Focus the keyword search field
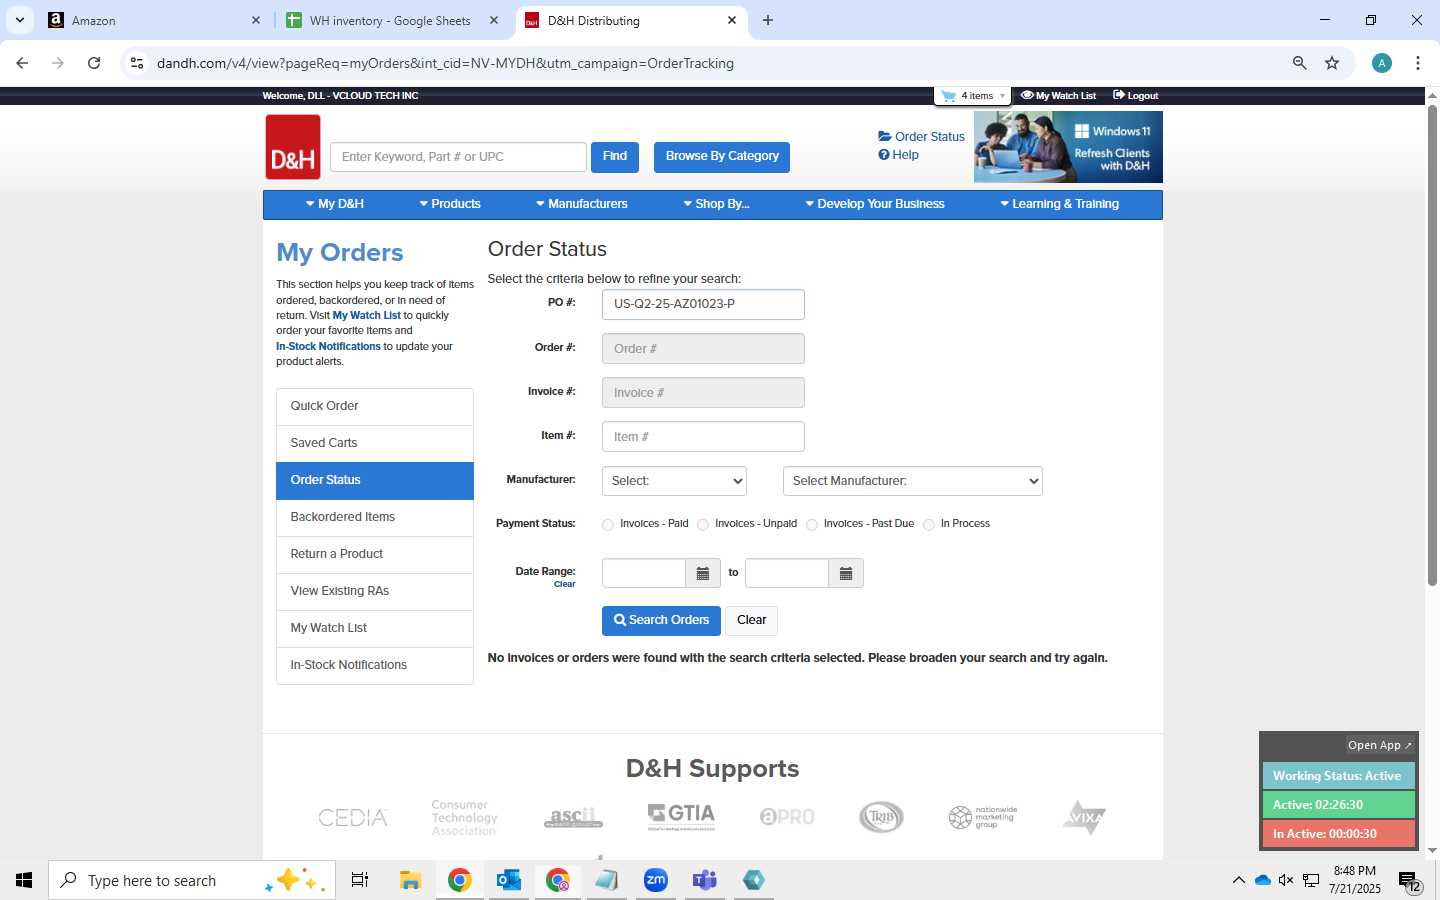 click(x=458, y=157)
